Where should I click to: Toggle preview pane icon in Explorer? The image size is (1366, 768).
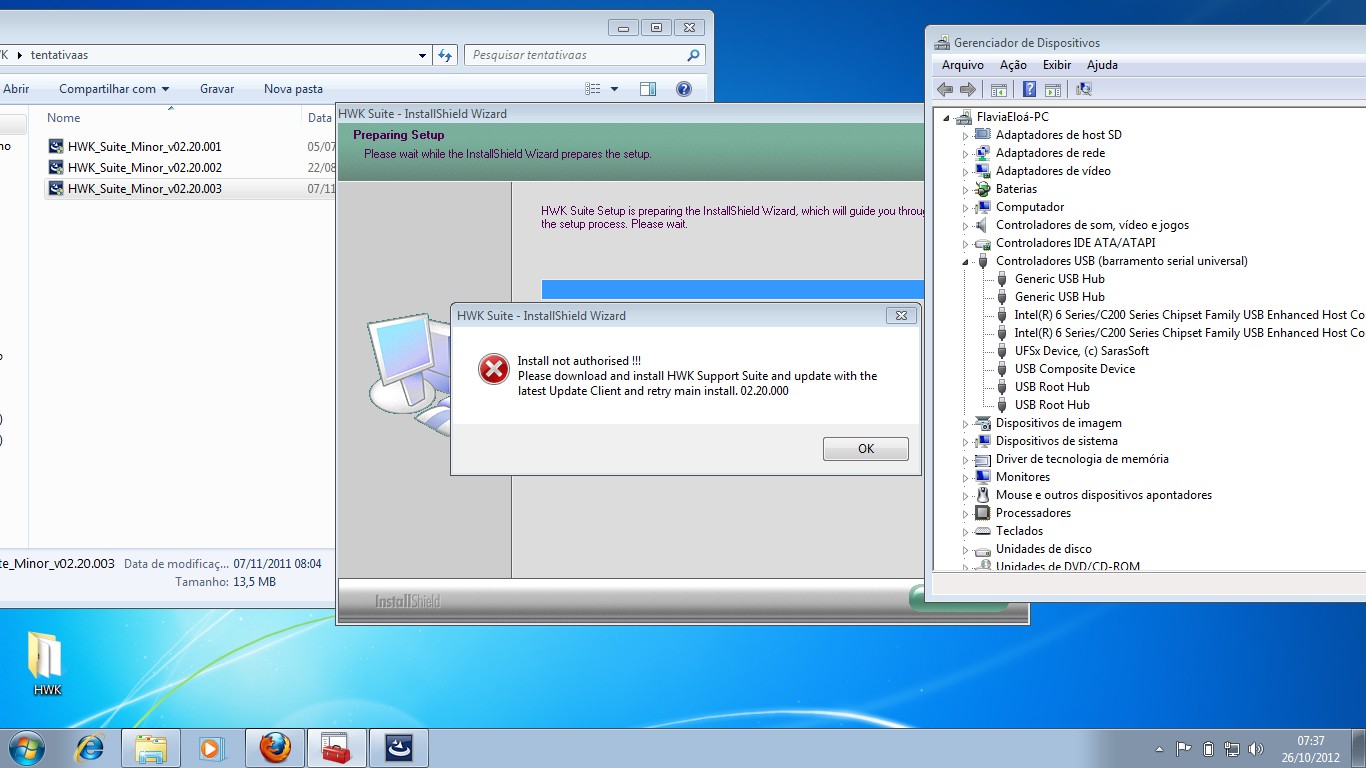click(x=648, y=89)
